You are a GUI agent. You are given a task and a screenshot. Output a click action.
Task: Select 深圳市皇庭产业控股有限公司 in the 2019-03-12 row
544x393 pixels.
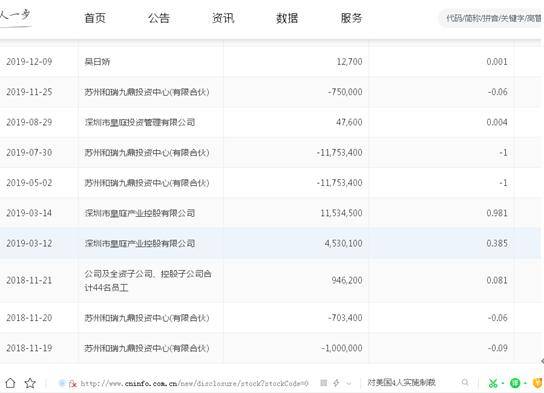[140, 243]
